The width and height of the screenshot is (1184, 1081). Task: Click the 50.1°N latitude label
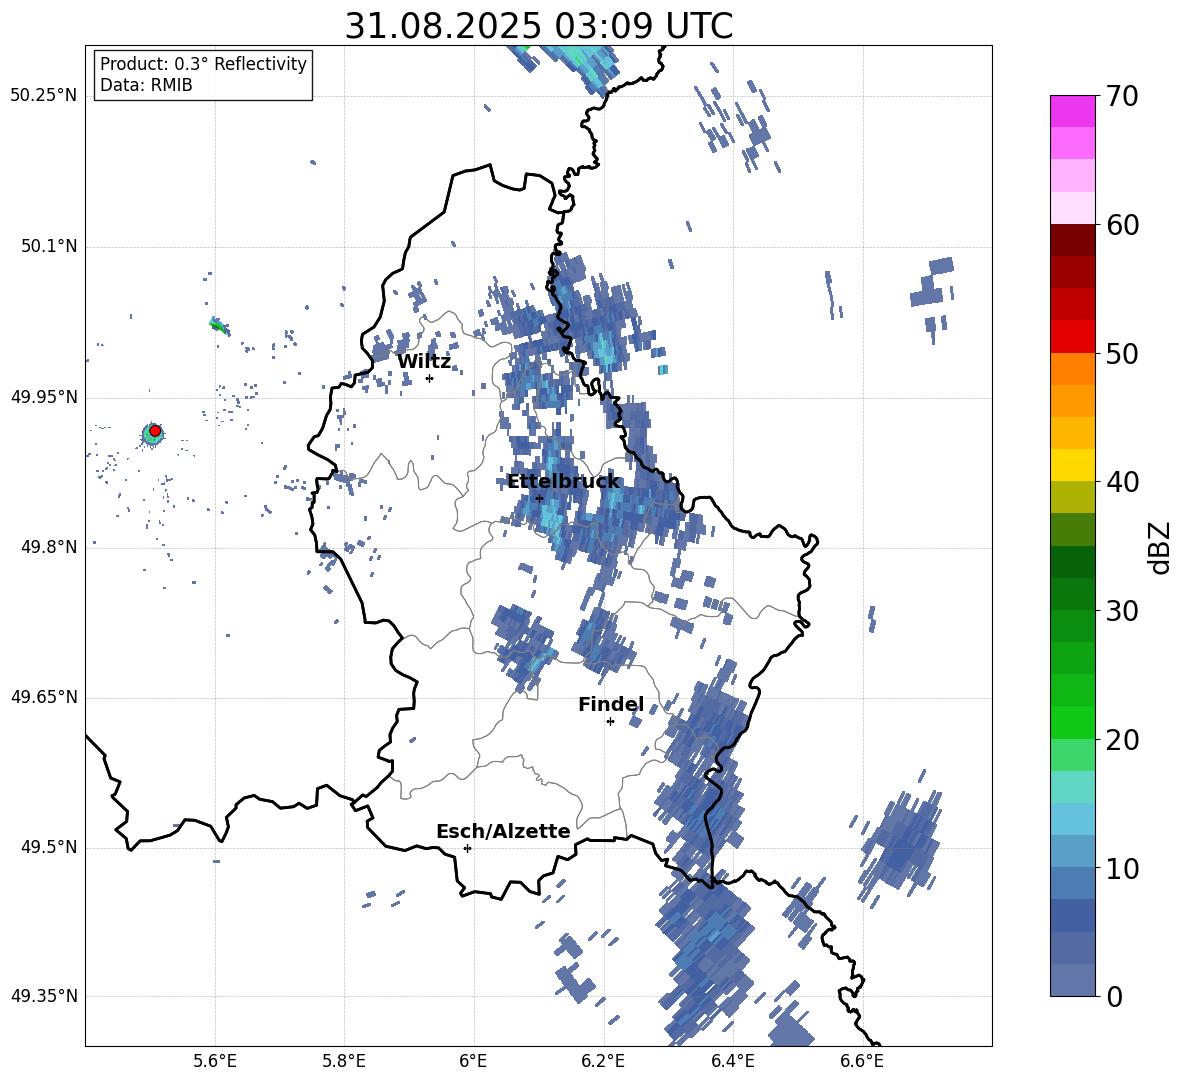(x=49, y=247)
